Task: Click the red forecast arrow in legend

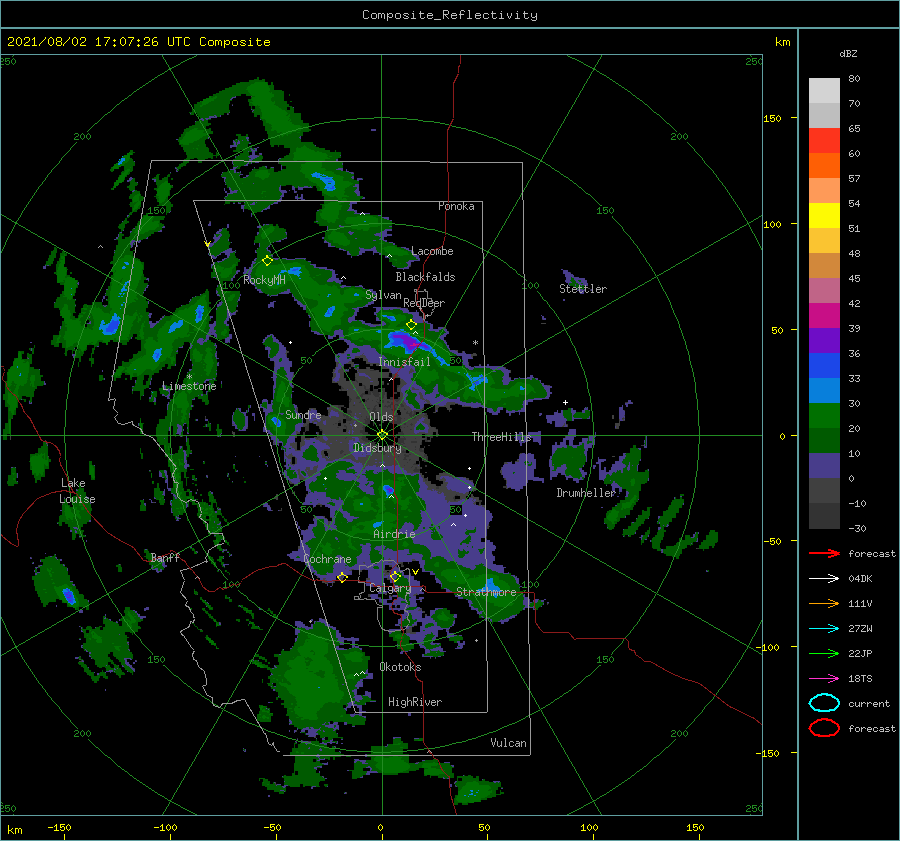Action: pyautogui.click(x=824, y=553)
